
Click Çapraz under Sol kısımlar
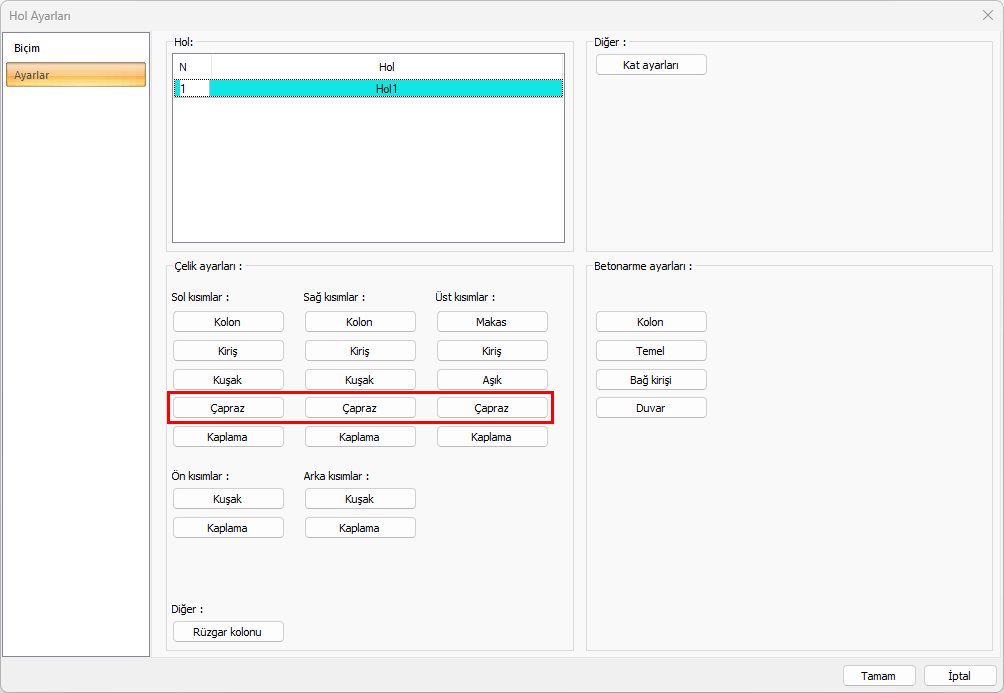[228, 408]
